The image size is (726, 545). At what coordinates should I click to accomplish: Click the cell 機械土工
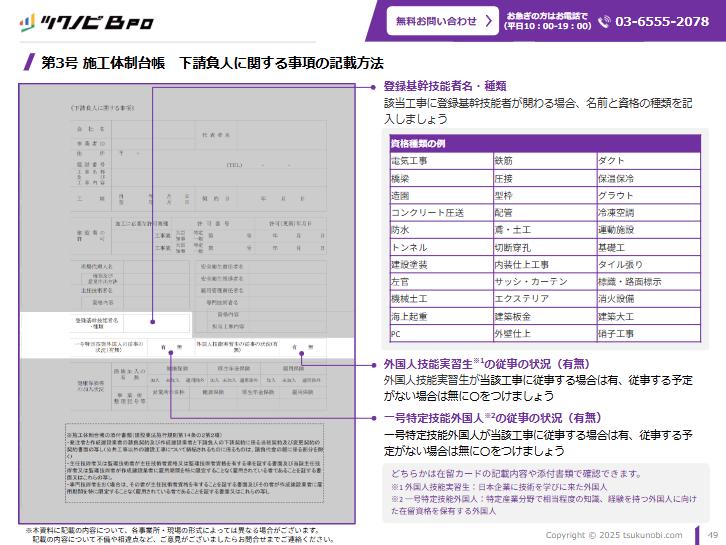441,299
